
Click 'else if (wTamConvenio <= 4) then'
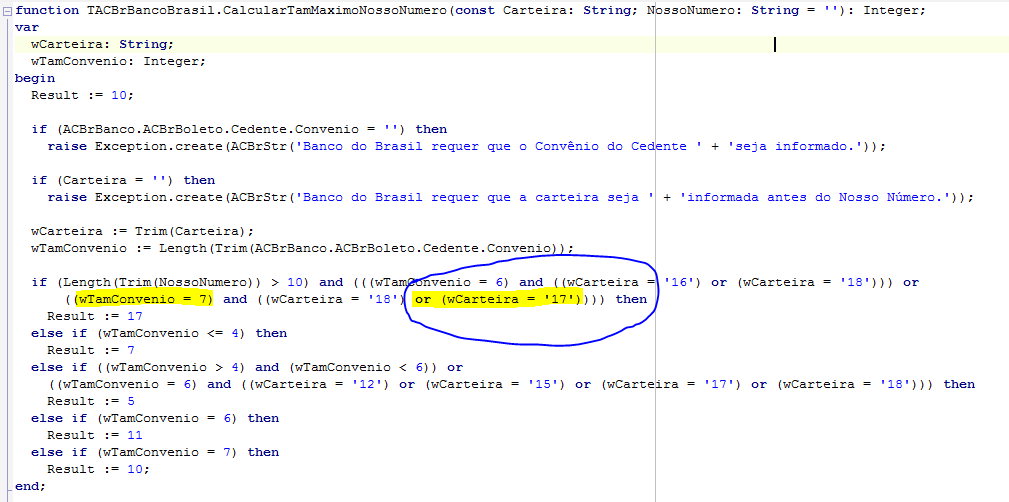point(159,333)
